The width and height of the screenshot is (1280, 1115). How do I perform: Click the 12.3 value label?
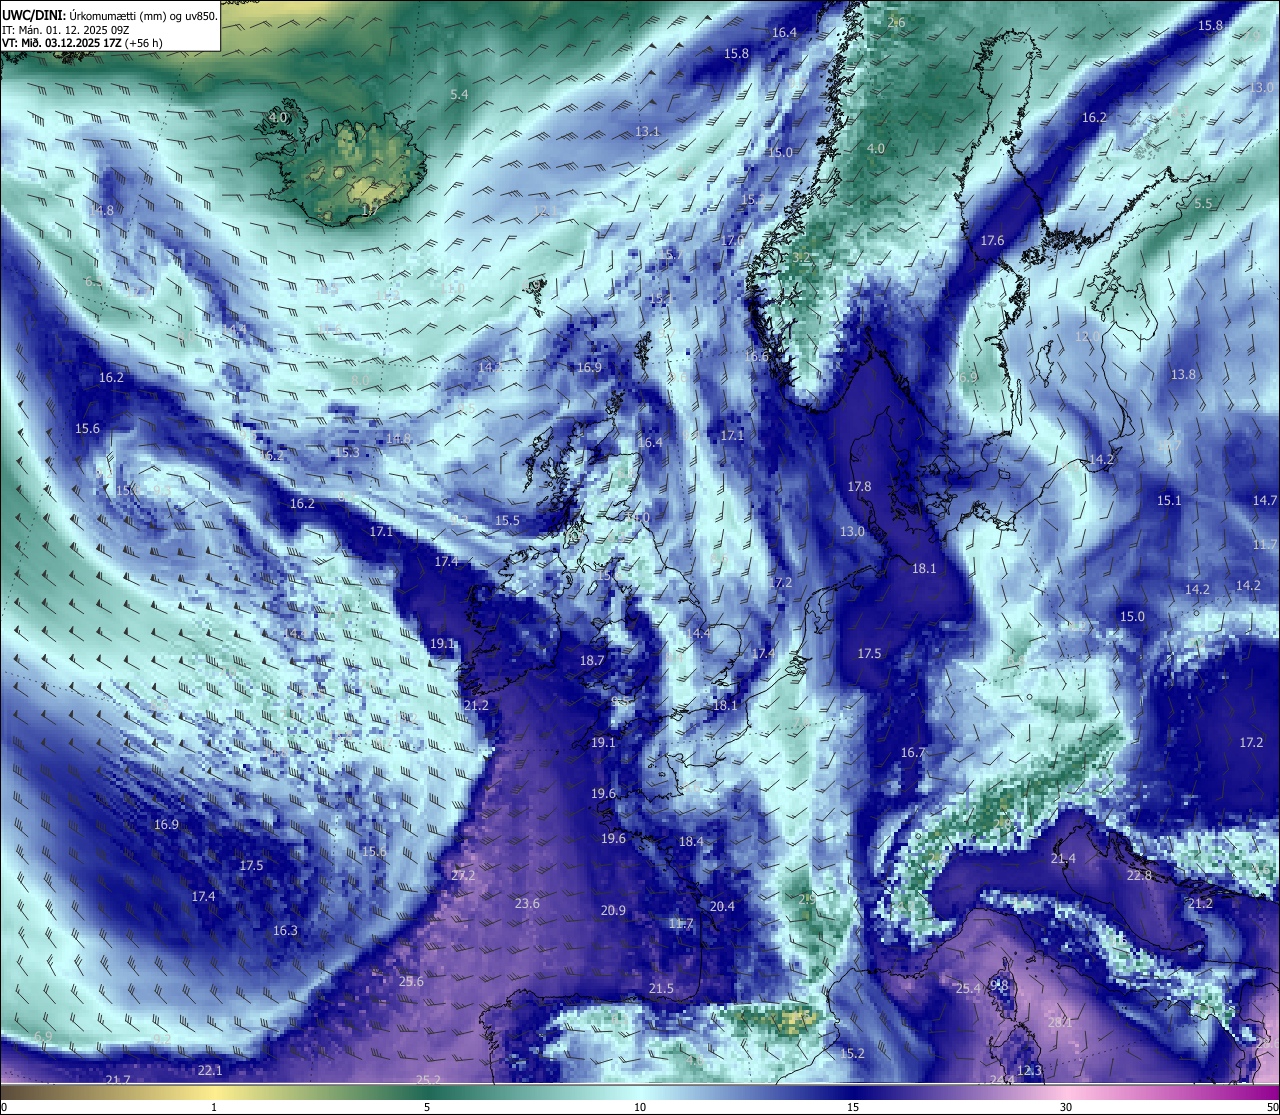click(x=1029, y=1070)
